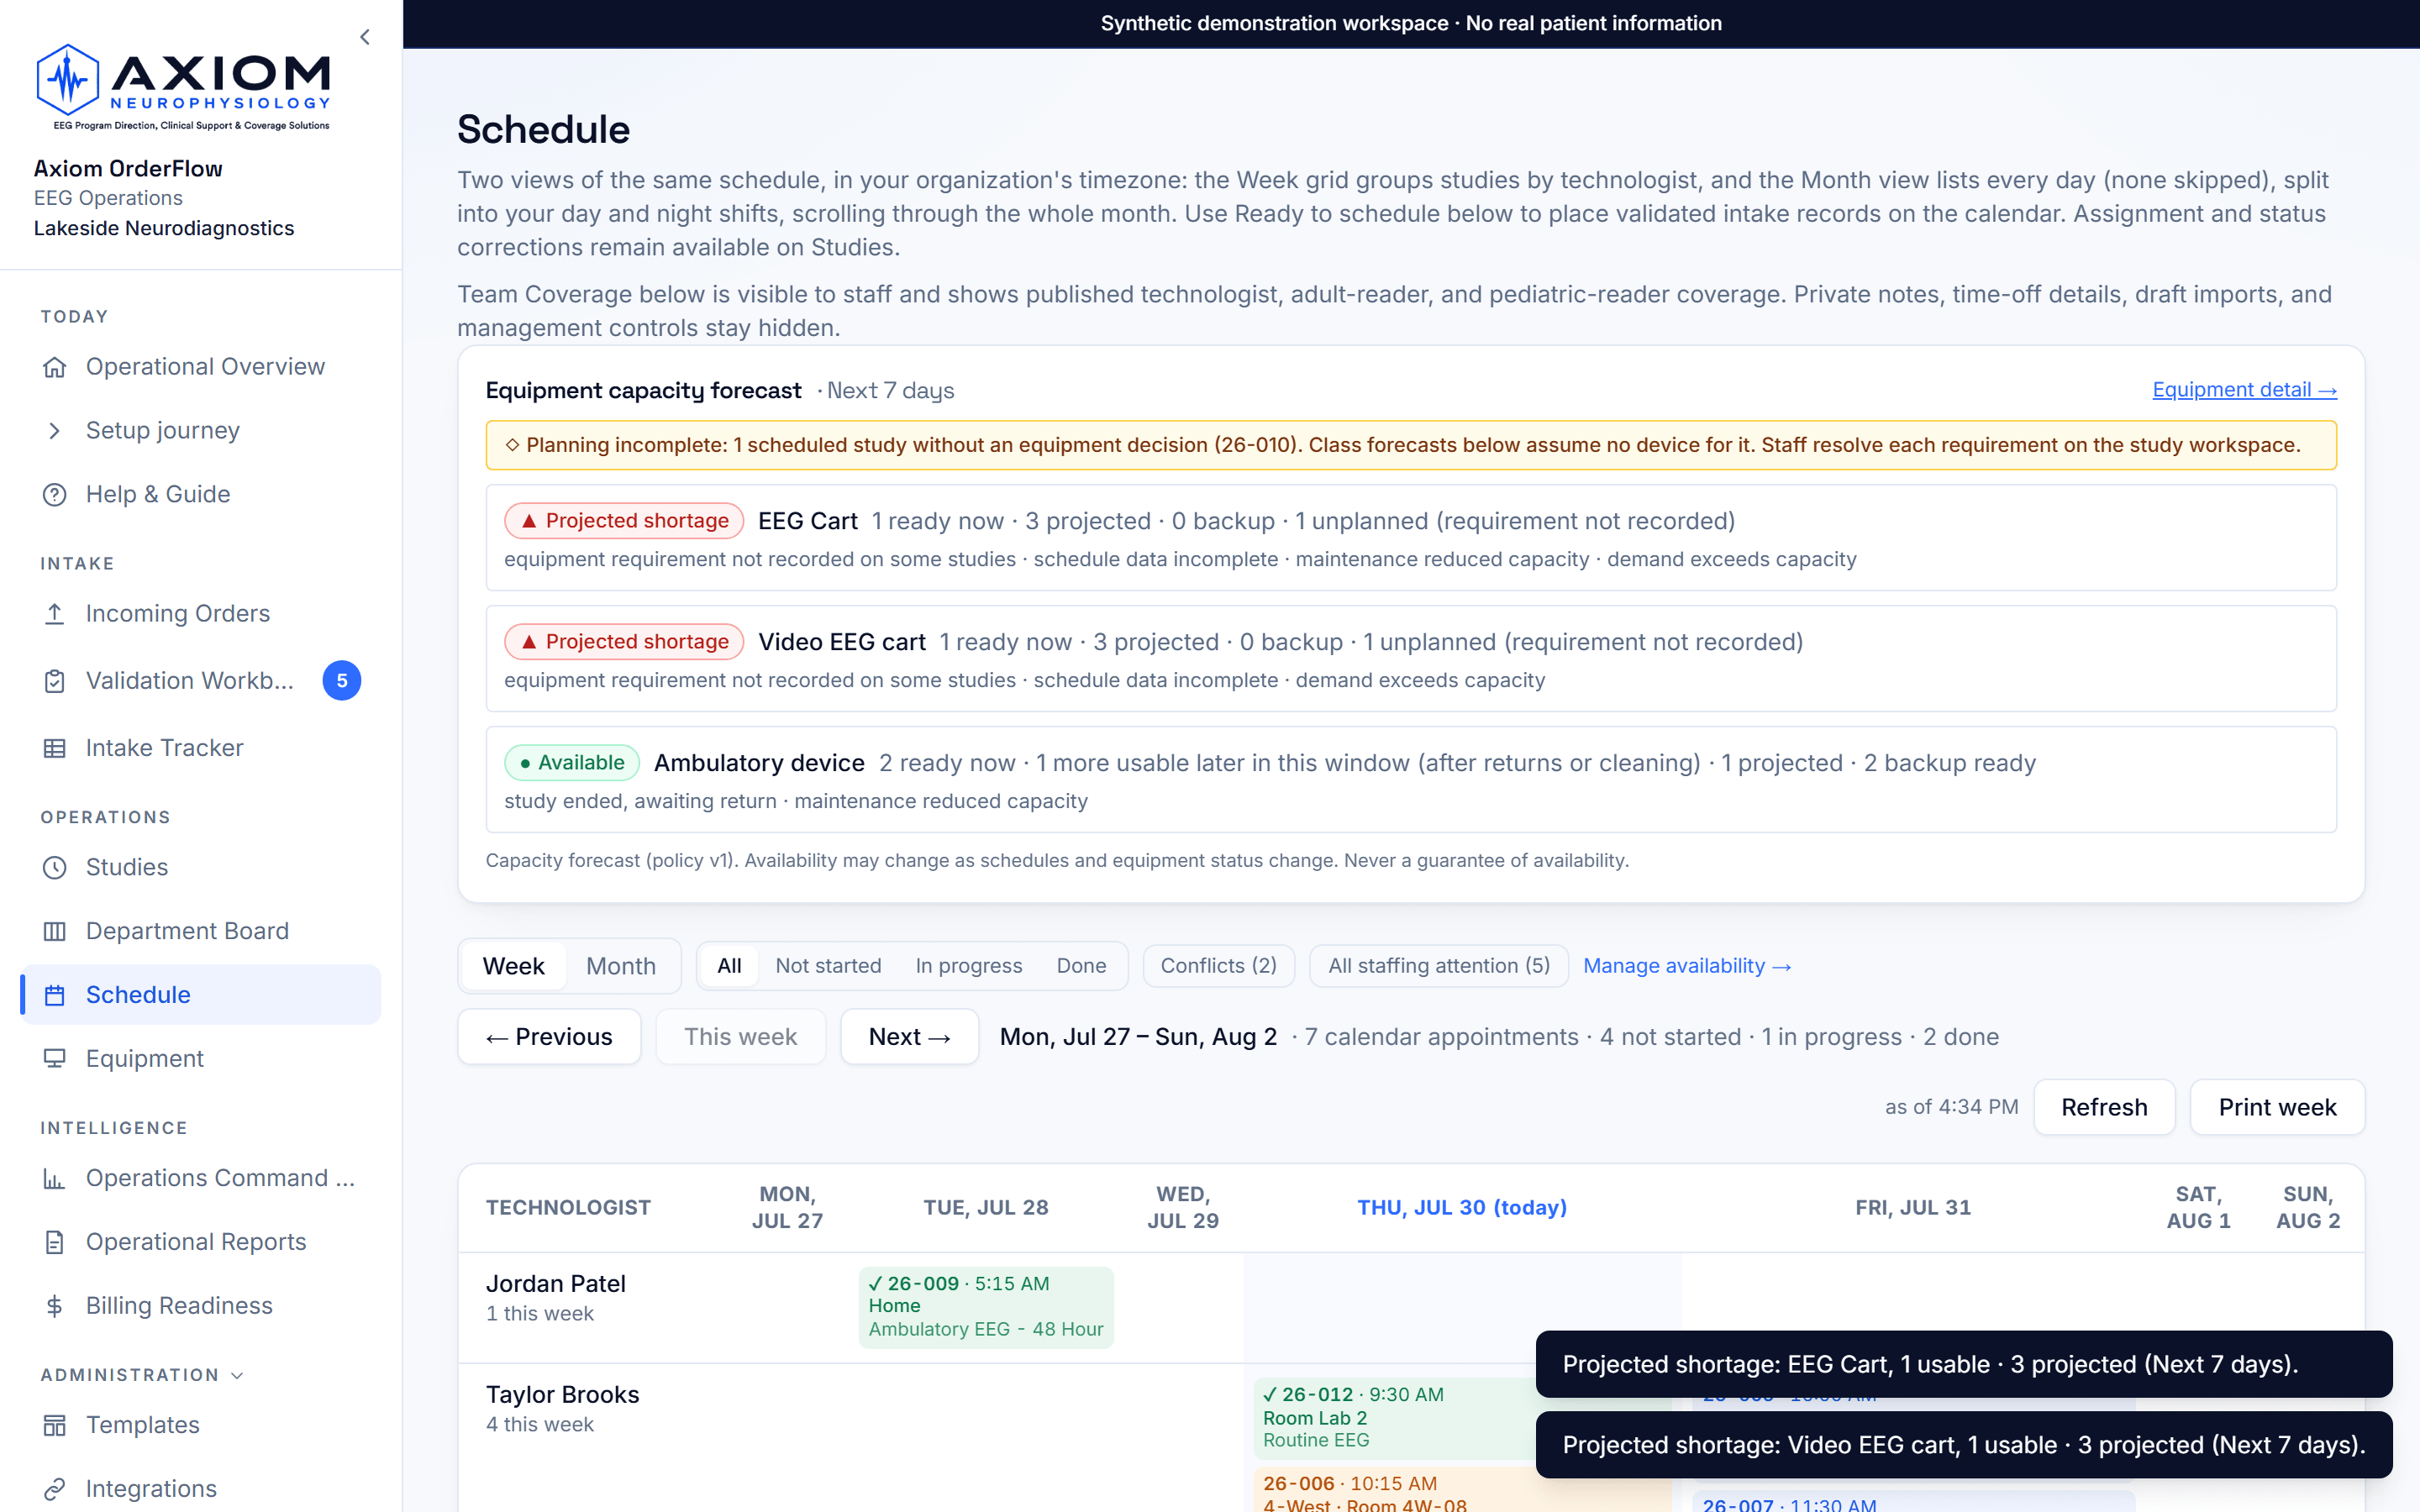This screenshot has width=2420, height=1512.
Task: Click the Help & Guide question icon
Action: [55, 495]
